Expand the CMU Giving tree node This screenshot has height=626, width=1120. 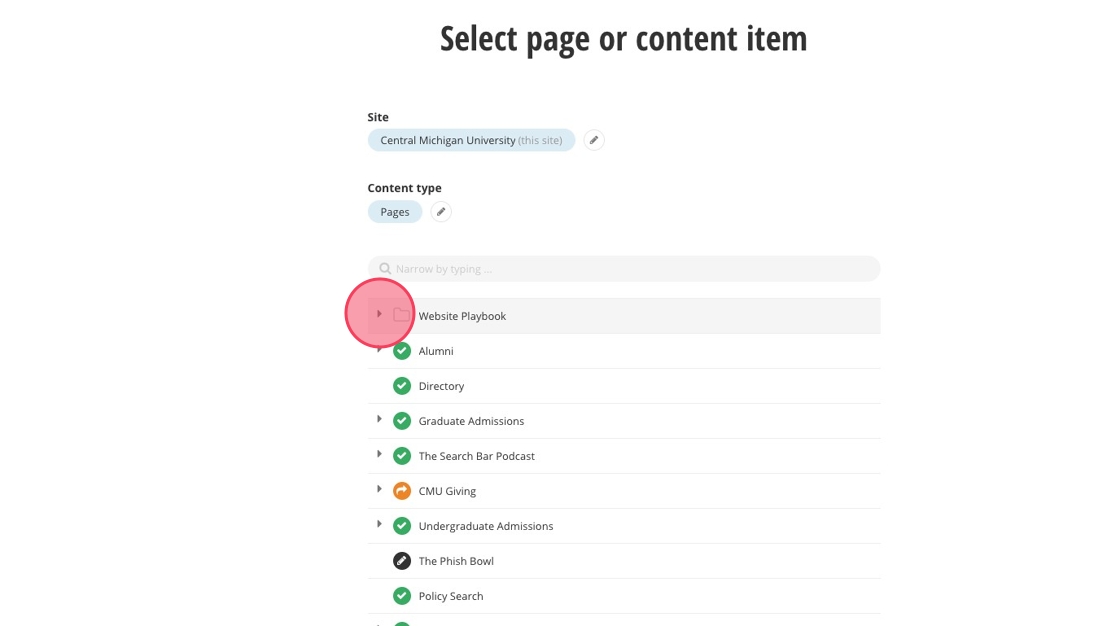pos(379,490)
